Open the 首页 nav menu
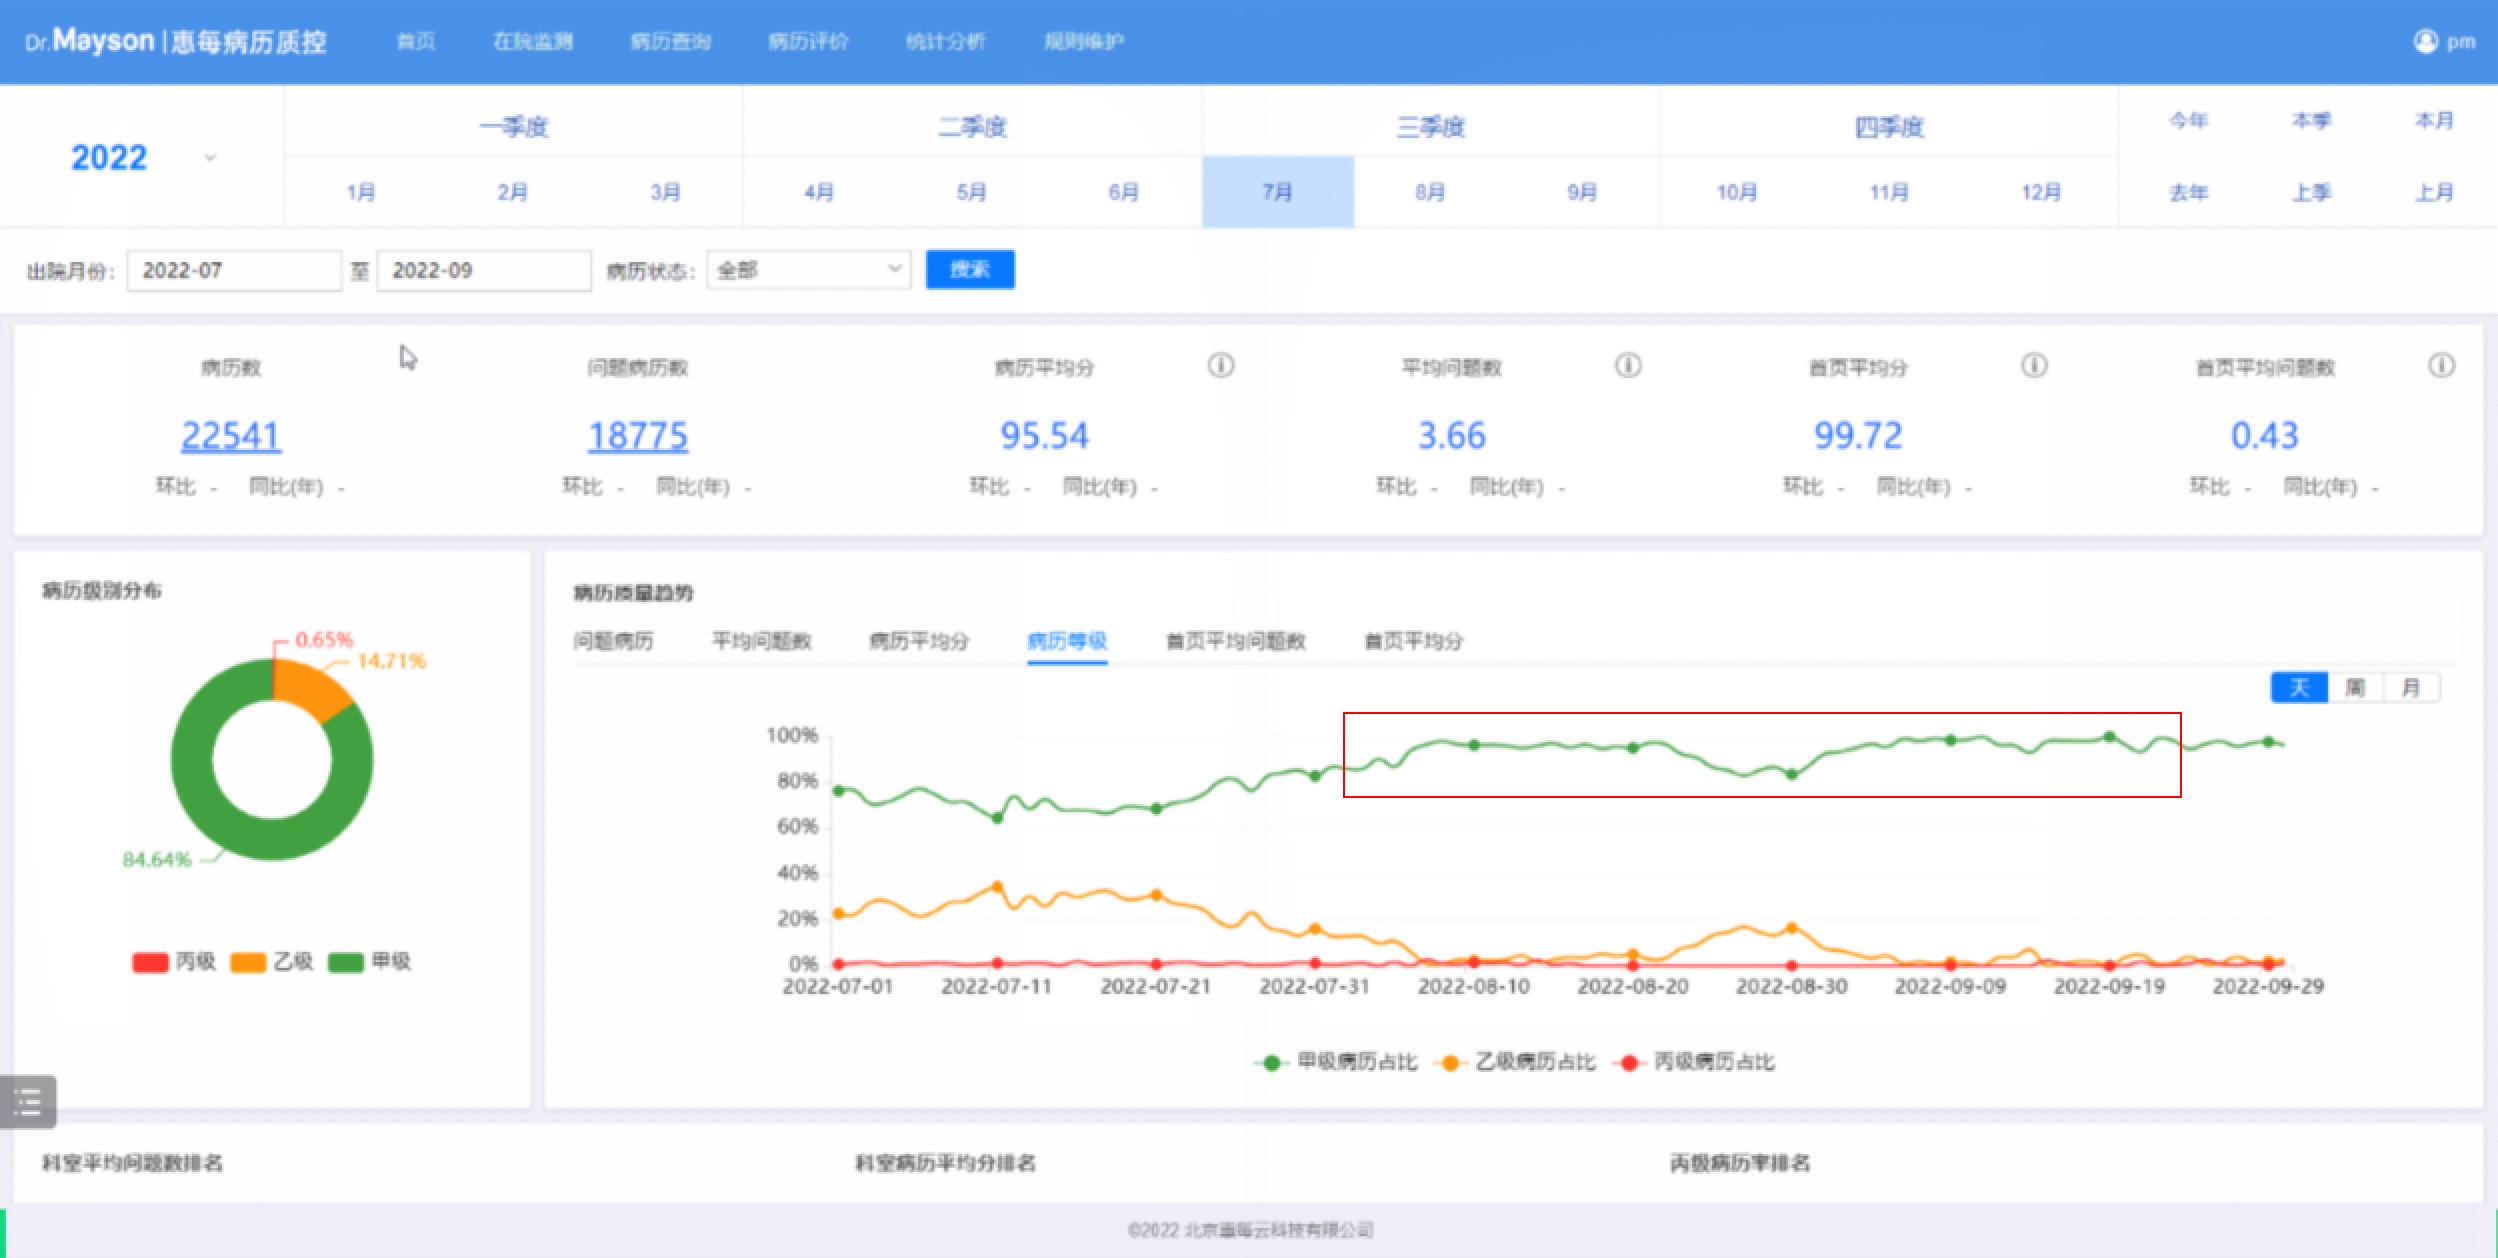The image size is (2498, 1258). point(416,41)
